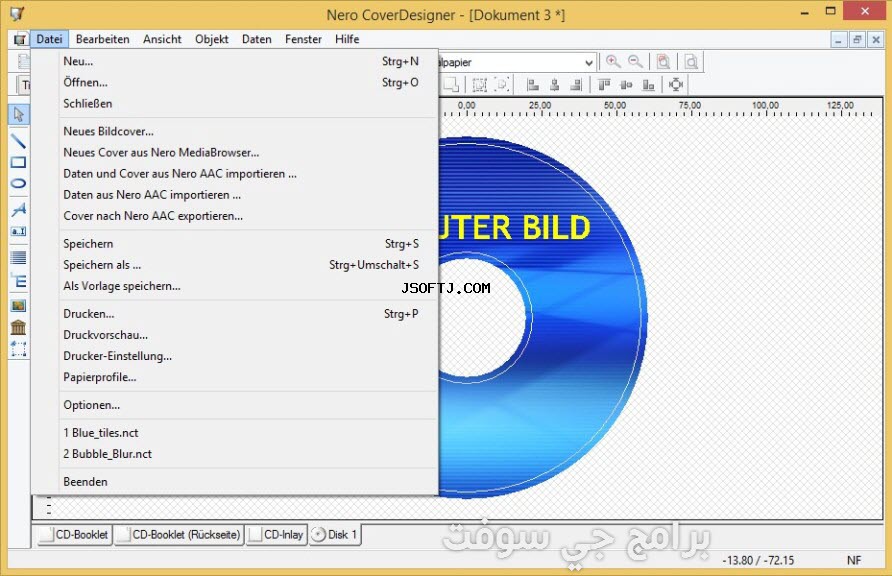The height and width of the screenshot is (576, 892).
Task: Align objects to the bottom edge
Action: click(648, 85)
